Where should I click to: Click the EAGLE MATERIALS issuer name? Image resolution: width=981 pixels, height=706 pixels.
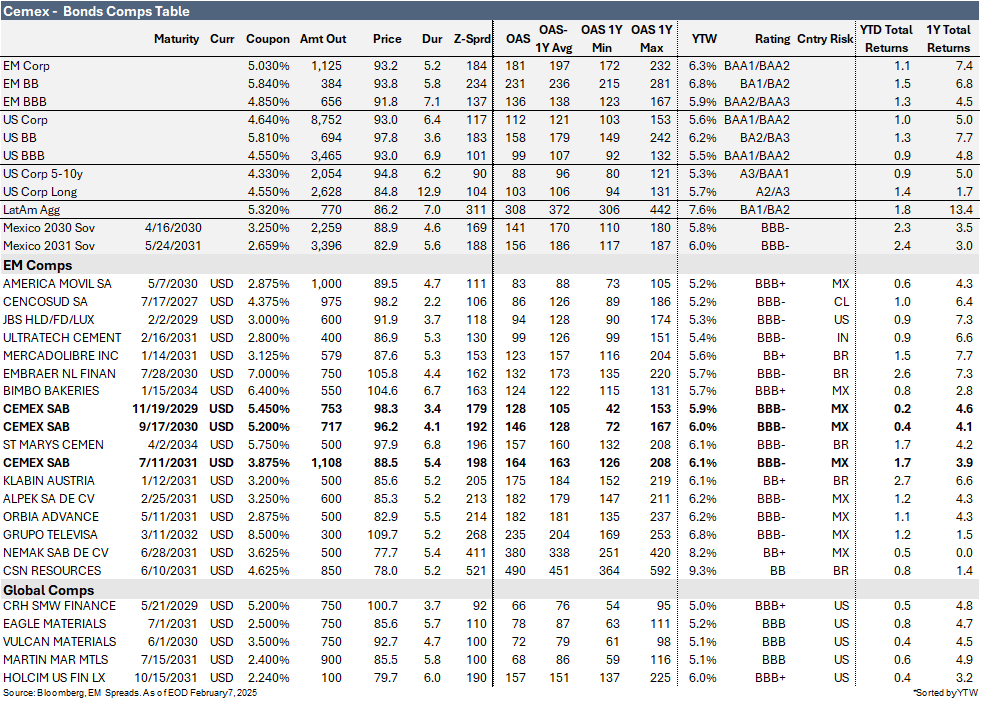[54, 624]
